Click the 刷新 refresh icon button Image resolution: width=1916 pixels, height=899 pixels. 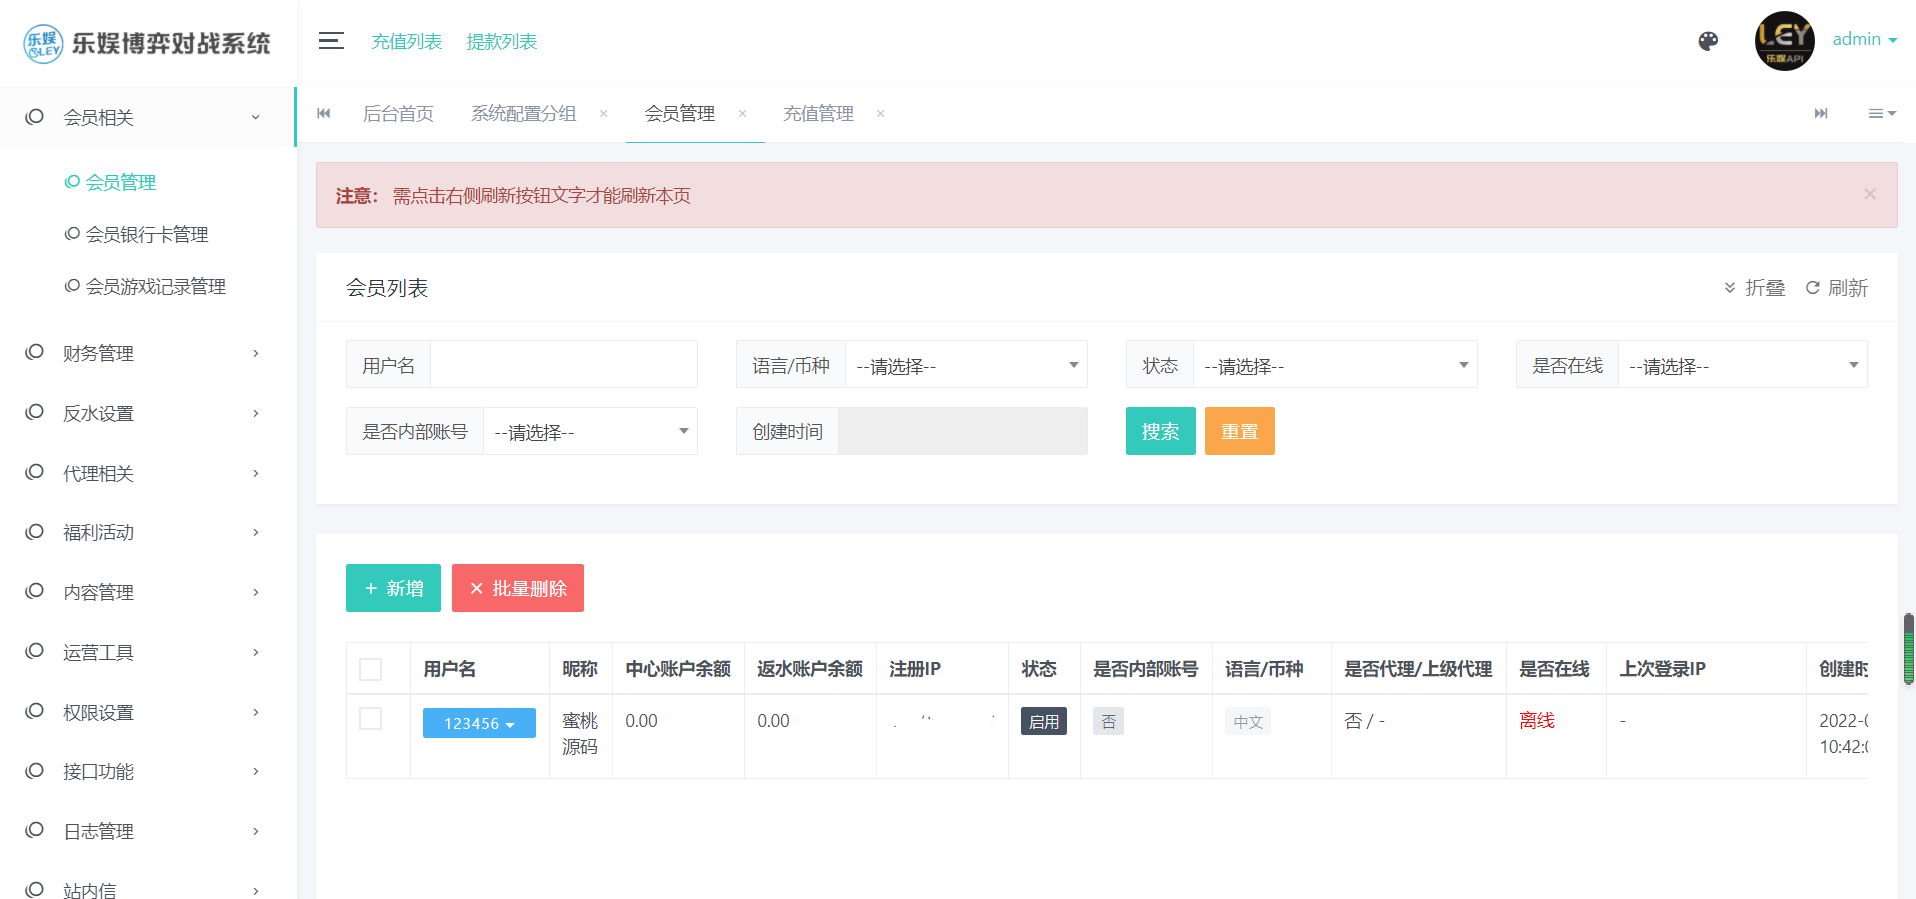click(x=1836, y=288)
